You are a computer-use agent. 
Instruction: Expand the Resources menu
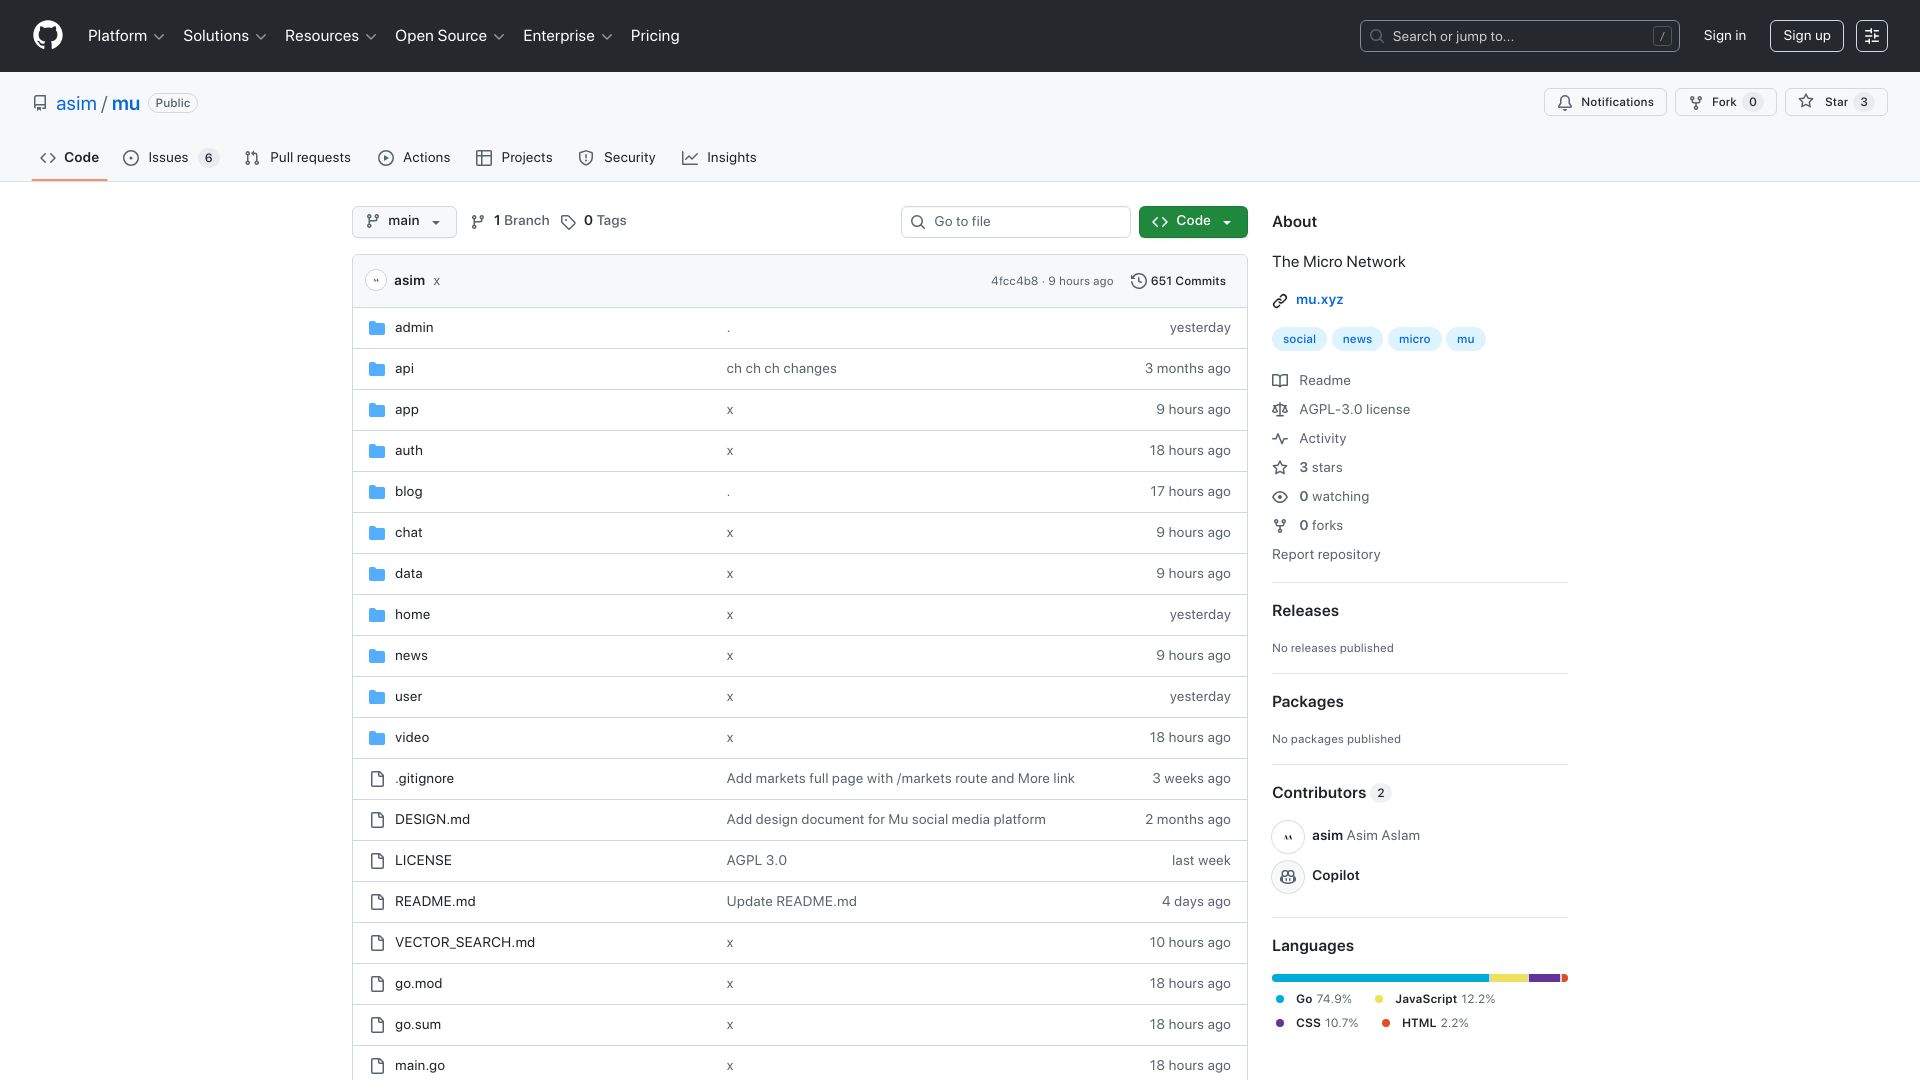(331, 36)
